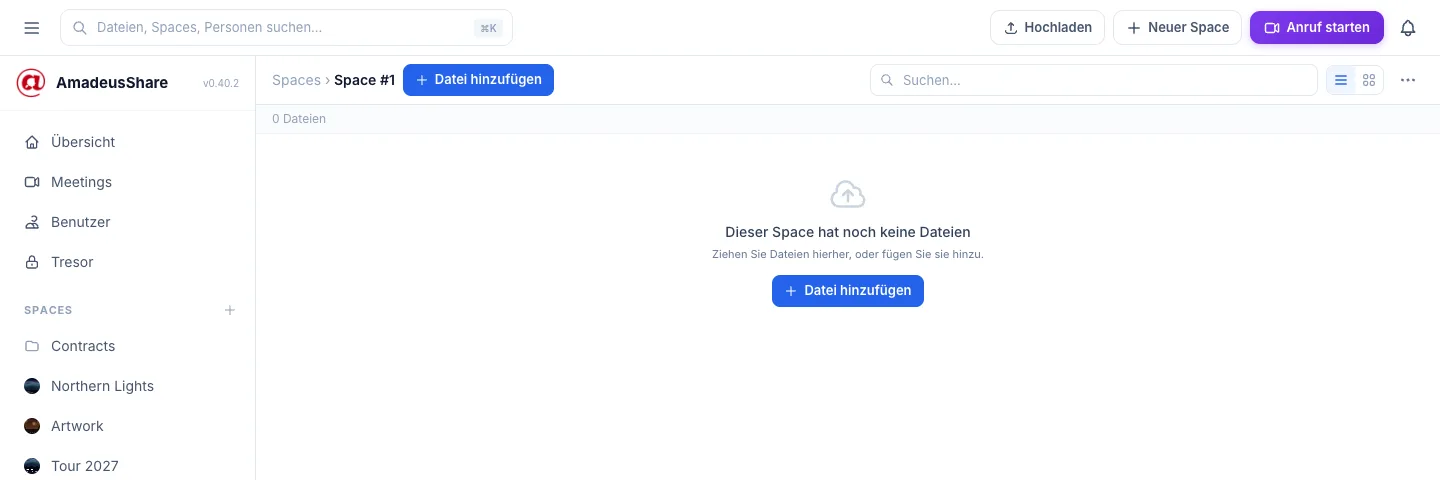Click the notification bell icon
This screenshot has height=480, width=1440.
pos(1408,28)
